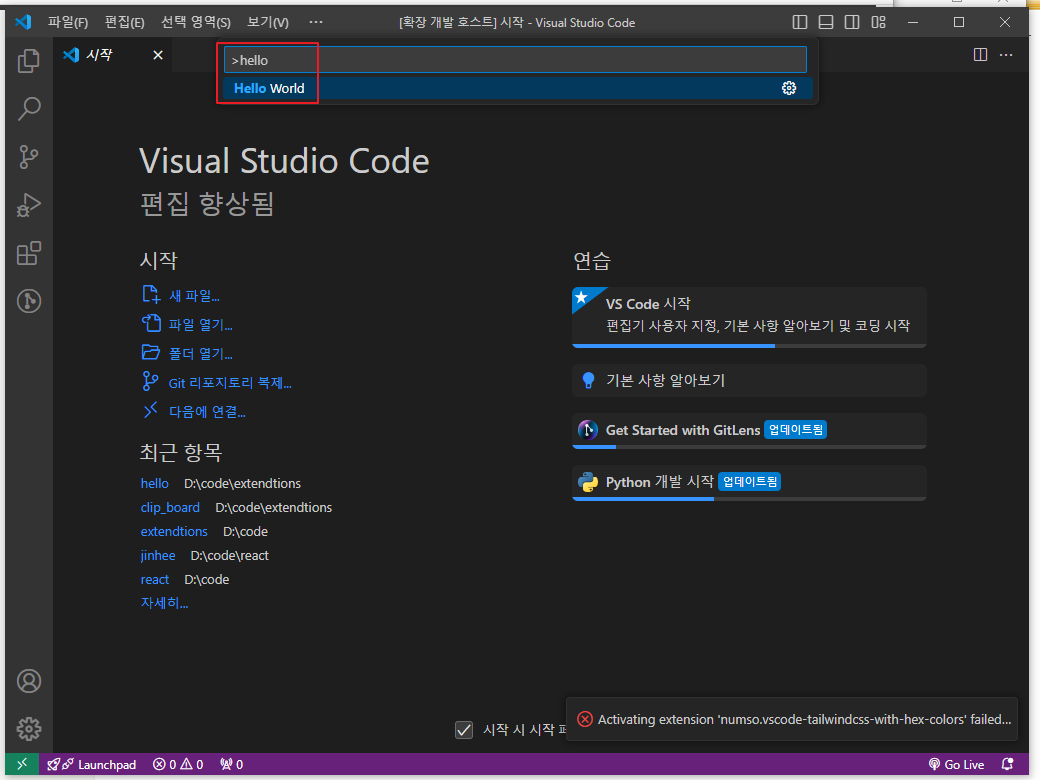The width and height of the screenshot is (1040, 780).
Task: Open the Run and Debug view
Action: click(x=29, y=205)
